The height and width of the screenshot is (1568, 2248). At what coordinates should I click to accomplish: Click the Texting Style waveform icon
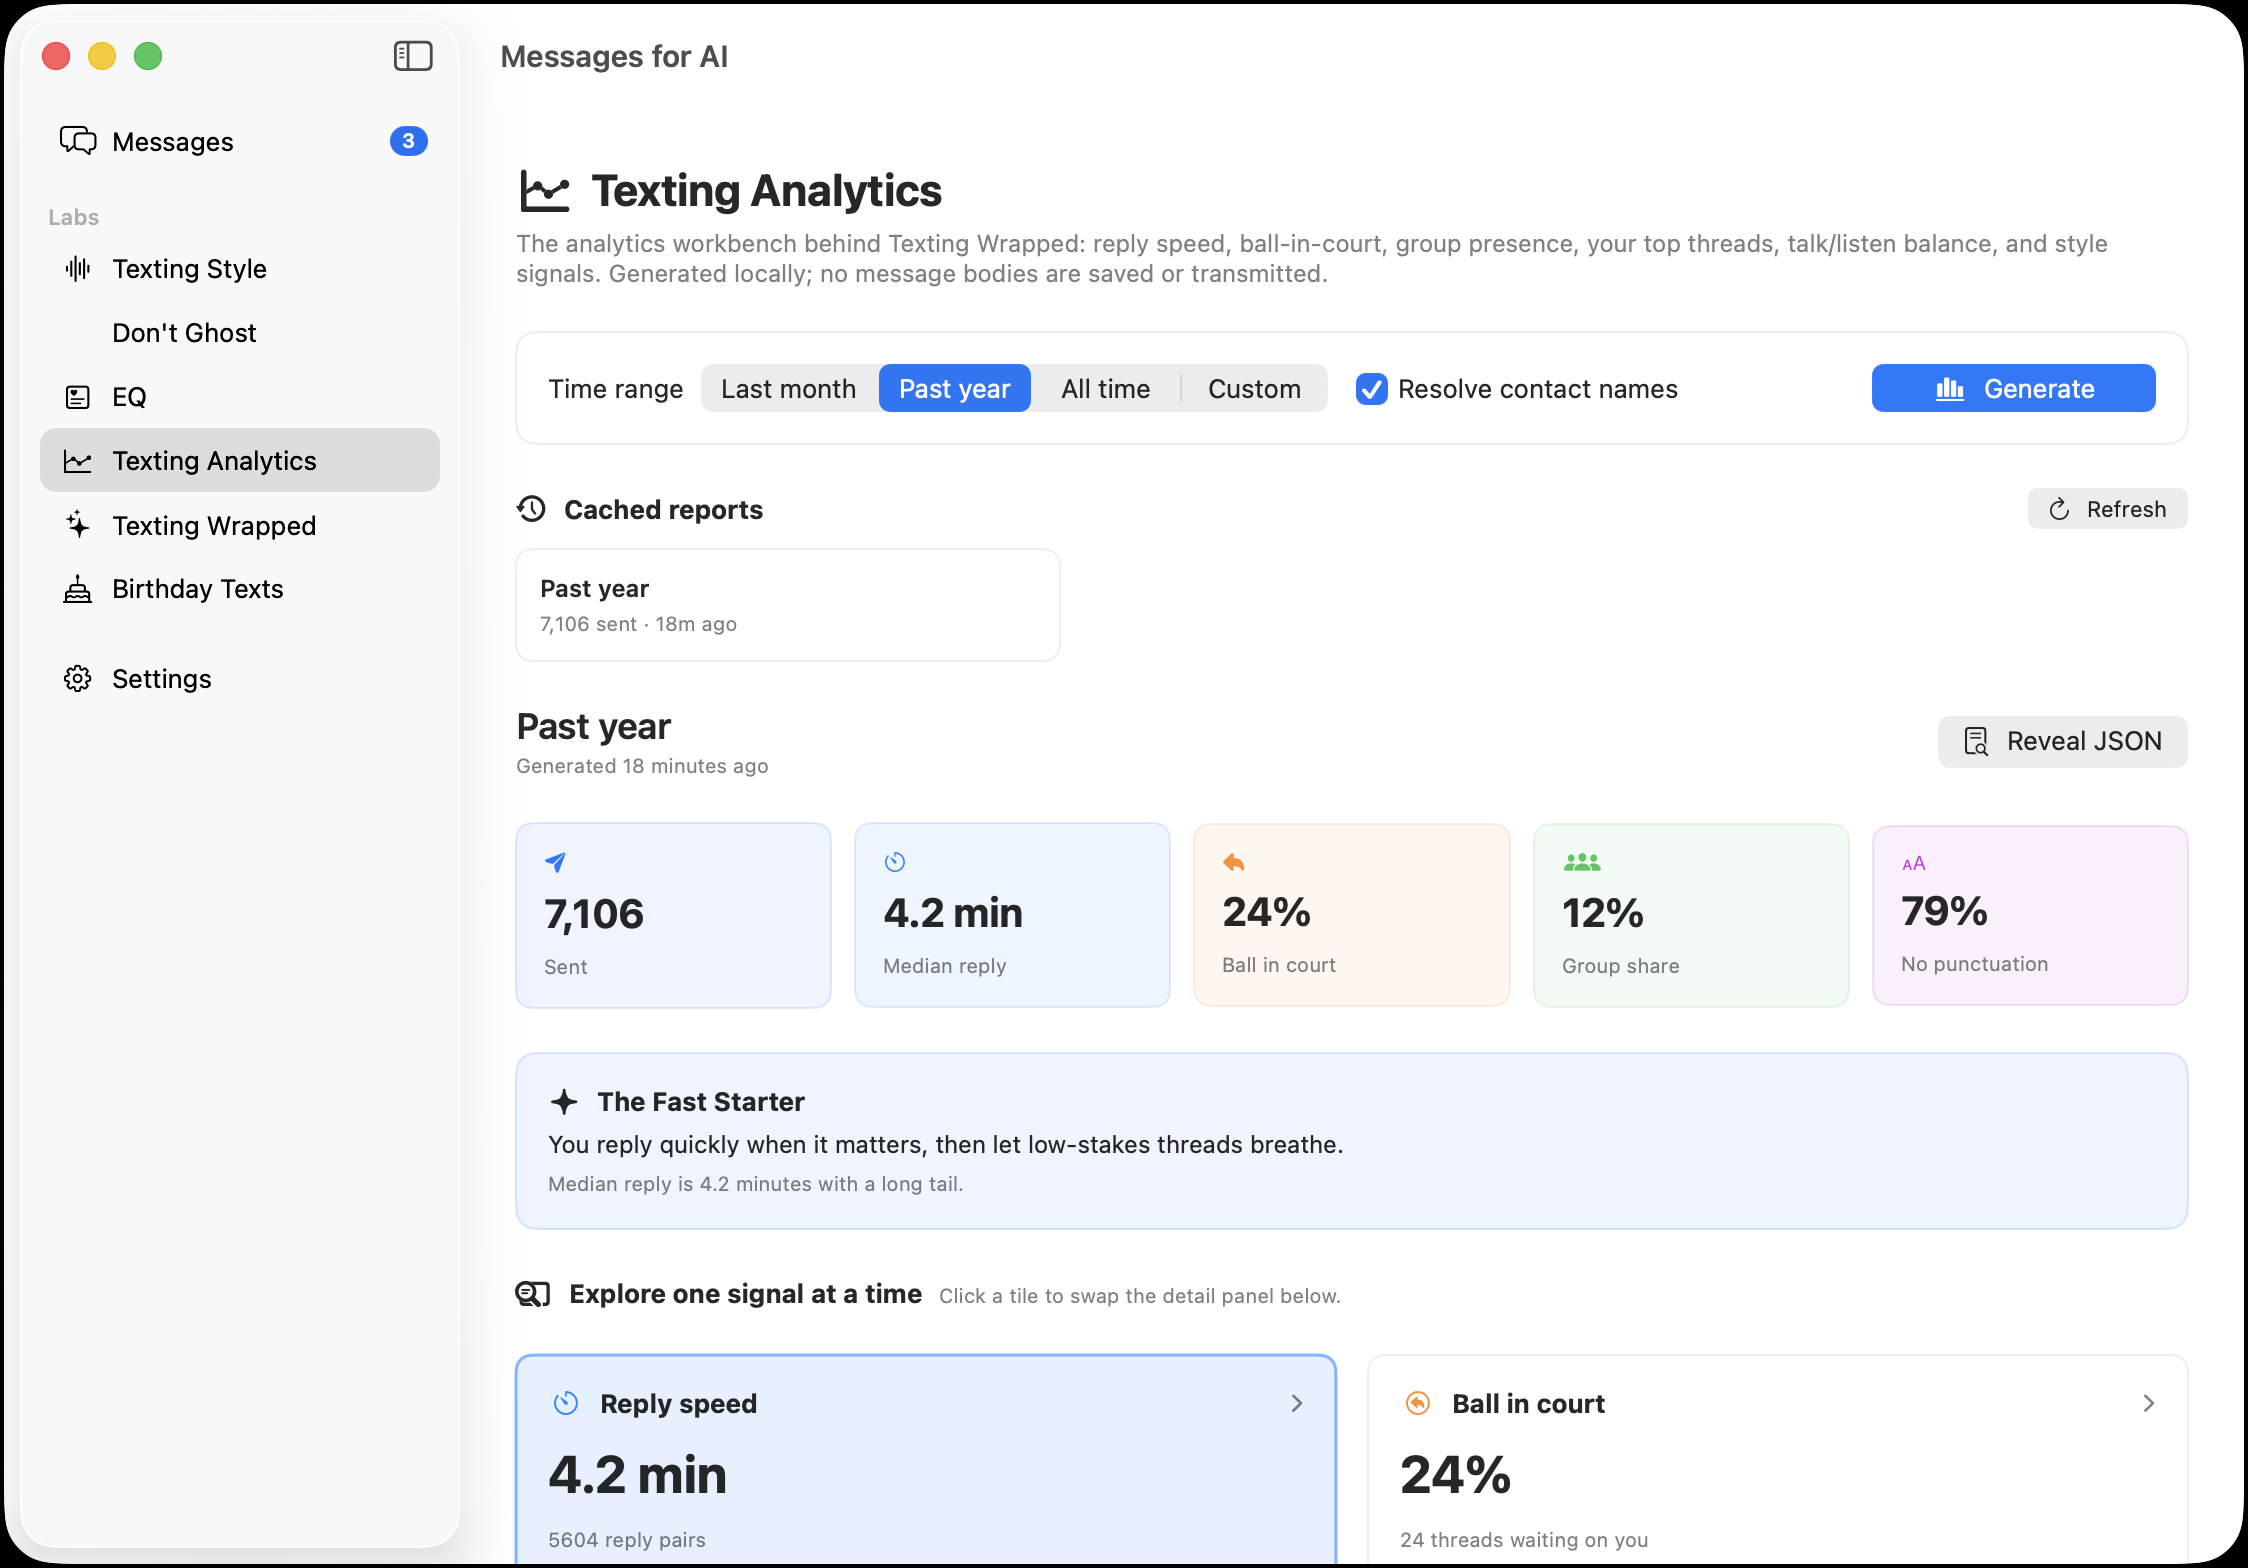coord(78,269)
